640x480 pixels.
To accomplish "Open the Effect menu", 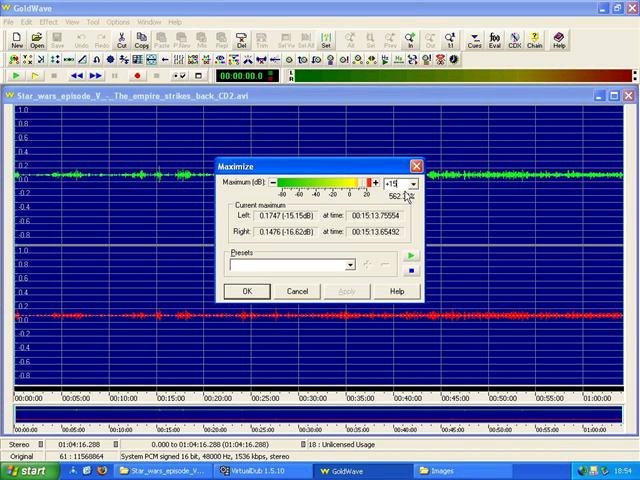I will (49, 22).
